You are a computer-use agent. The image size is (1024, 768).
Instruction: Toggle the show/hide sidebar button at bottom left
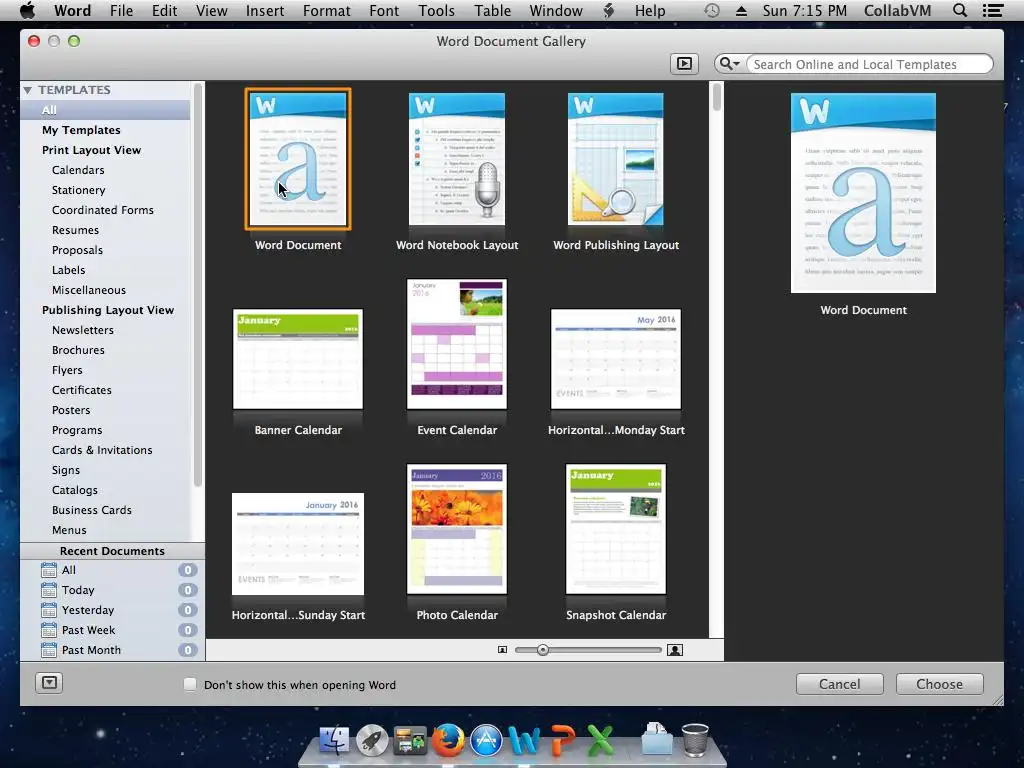49,683
